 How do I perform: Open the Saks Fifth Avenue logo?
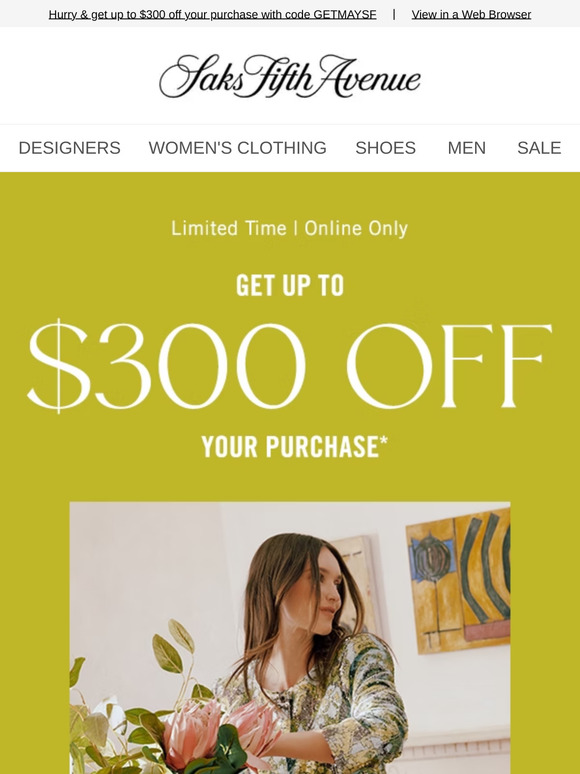pos(290,76)
